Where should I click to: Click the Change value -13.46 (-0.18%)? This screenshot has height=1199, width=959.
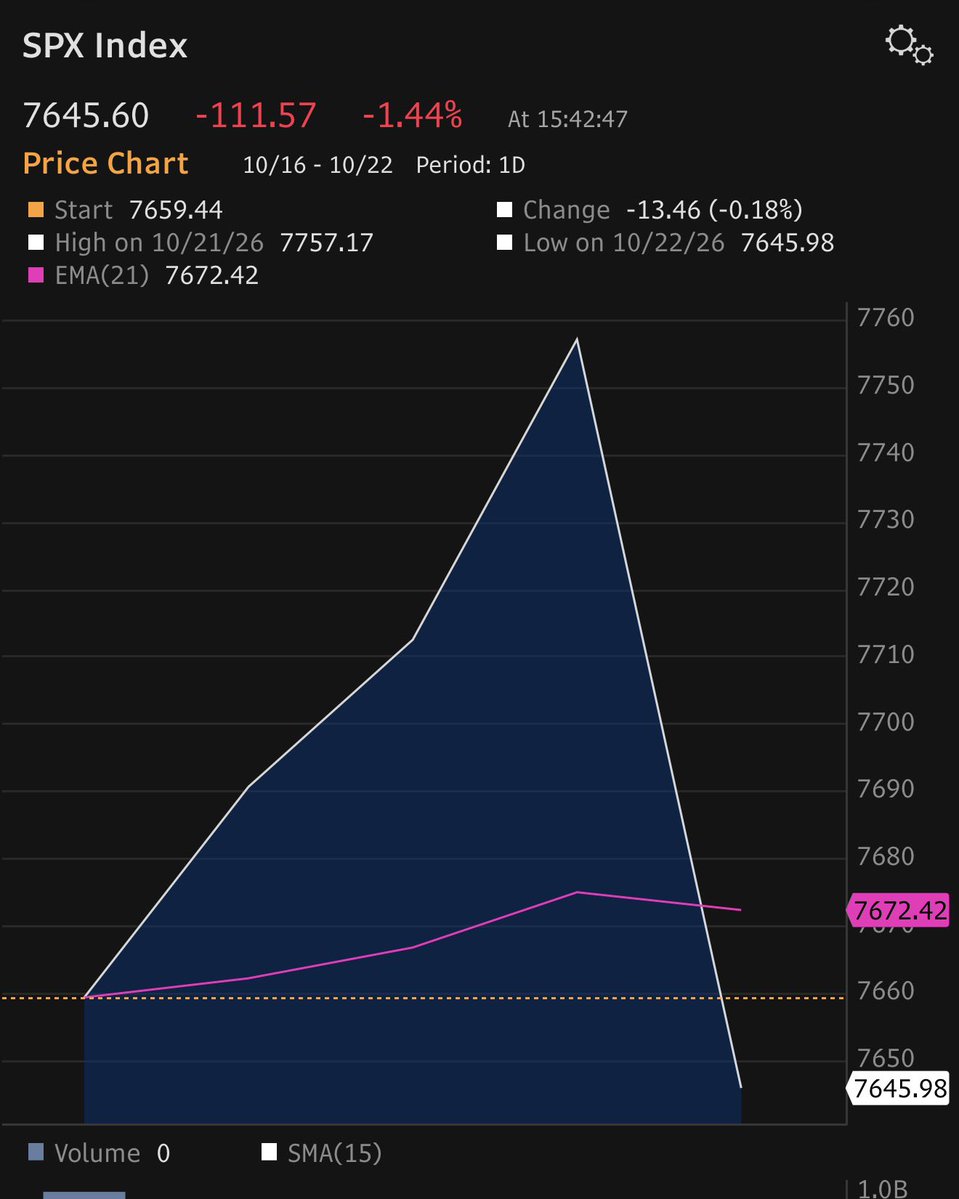714,210
